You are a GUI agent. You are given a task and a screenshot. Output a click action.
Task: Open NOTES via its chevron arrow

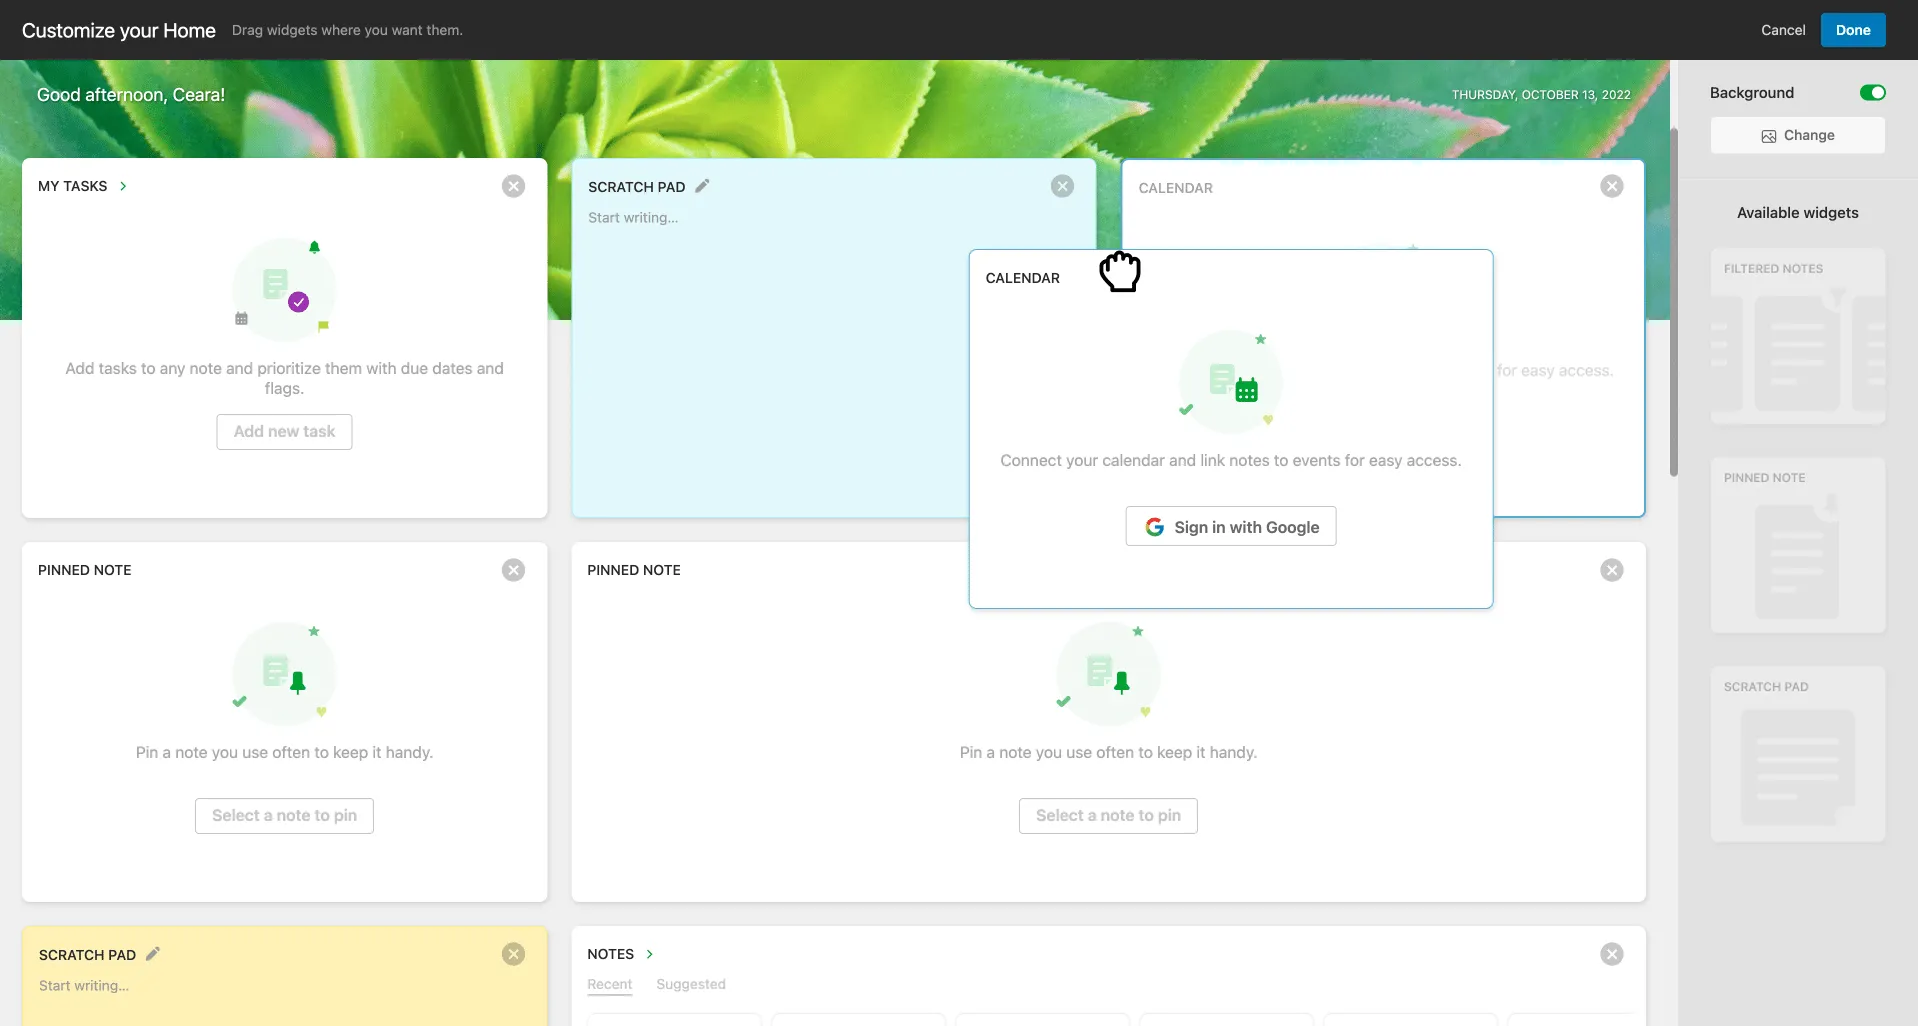point(648,953)
